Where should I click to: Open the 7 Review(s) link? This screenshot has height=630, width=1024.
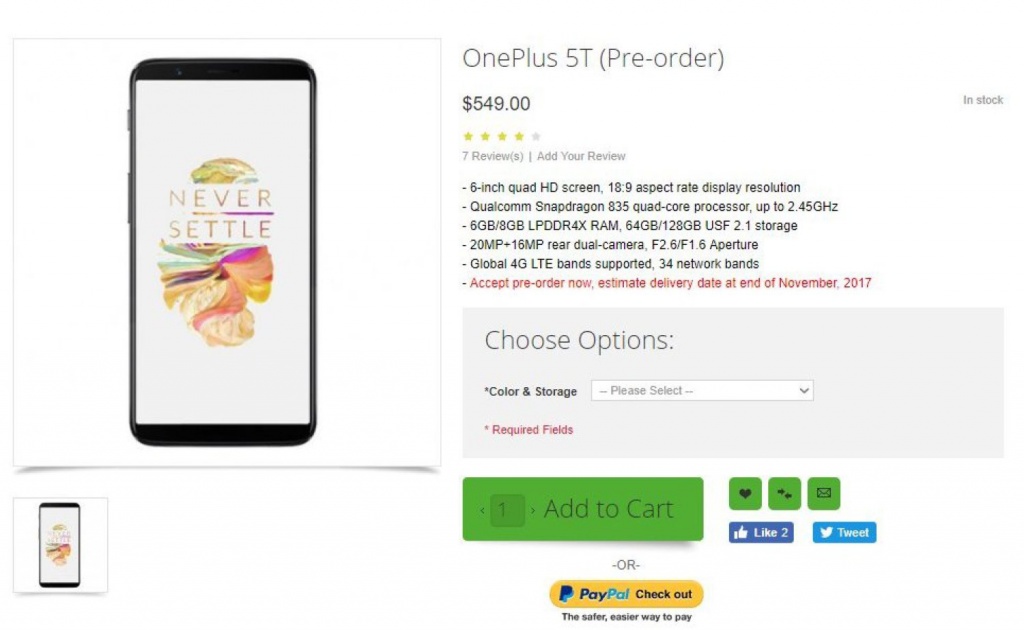(492, 156)
